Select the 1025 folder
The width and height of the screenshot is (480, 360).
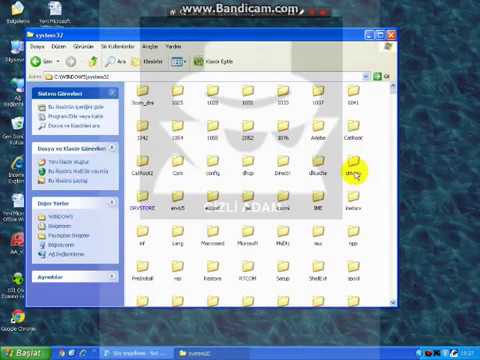click(178, 95)
